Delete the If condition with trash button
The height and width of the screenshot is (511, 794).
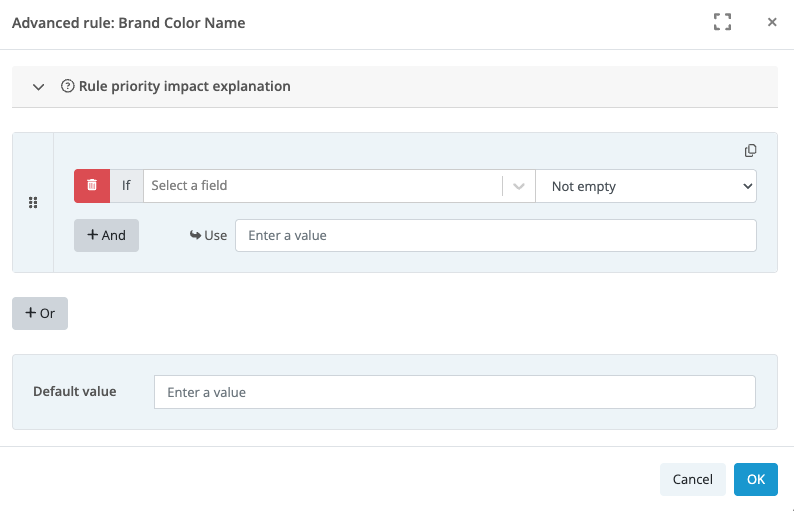tap(92, 185)
